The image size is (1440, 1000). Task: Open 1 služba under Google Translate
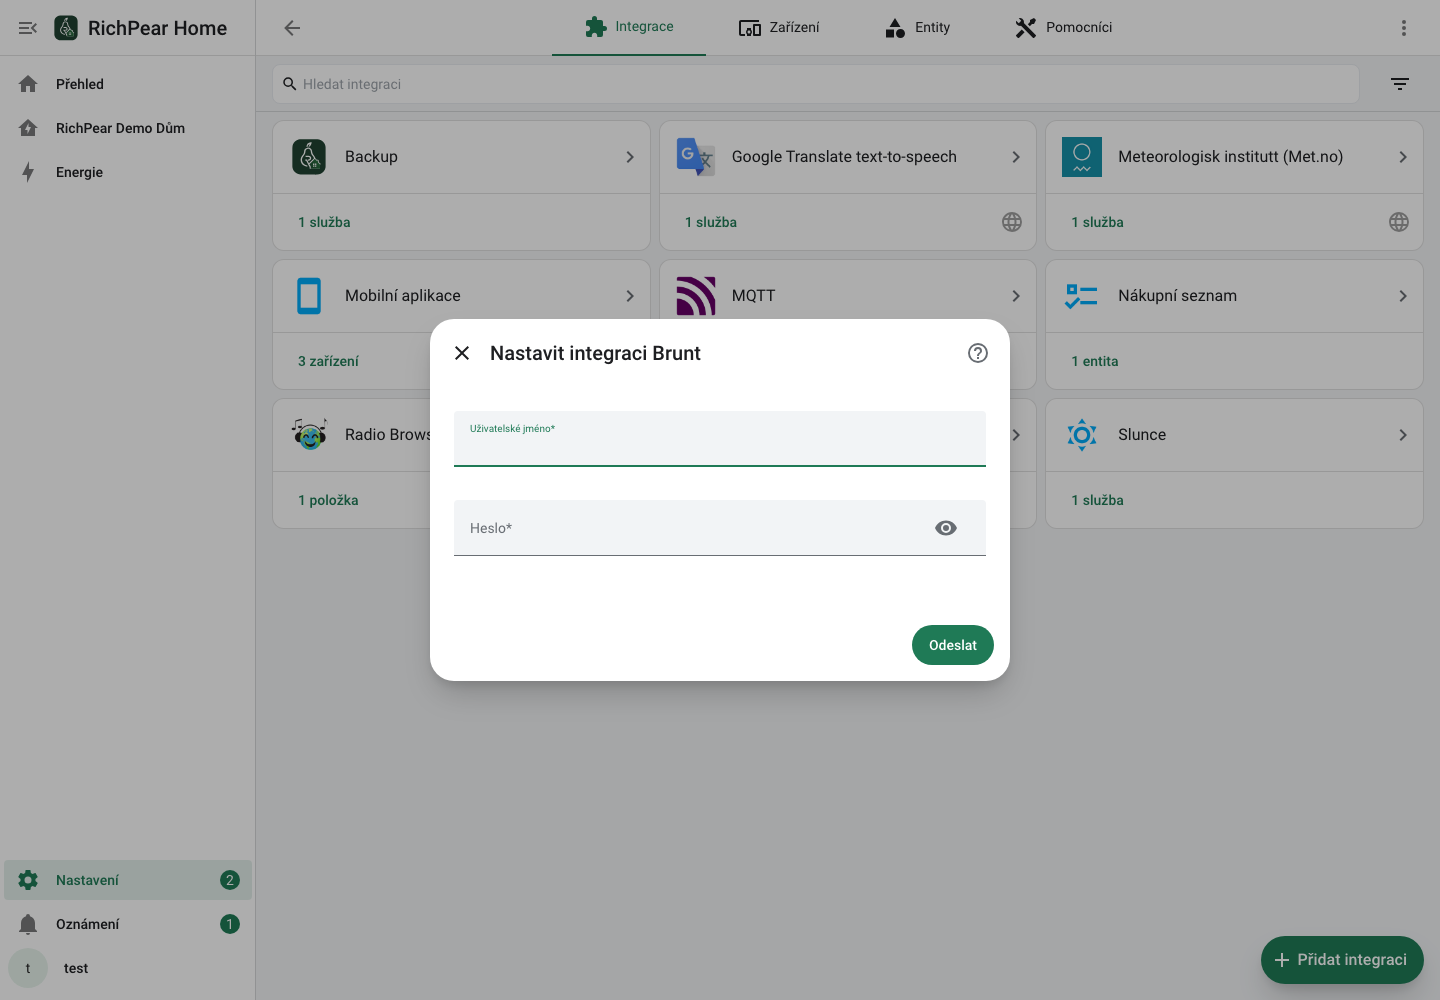(x=711, y=222)
